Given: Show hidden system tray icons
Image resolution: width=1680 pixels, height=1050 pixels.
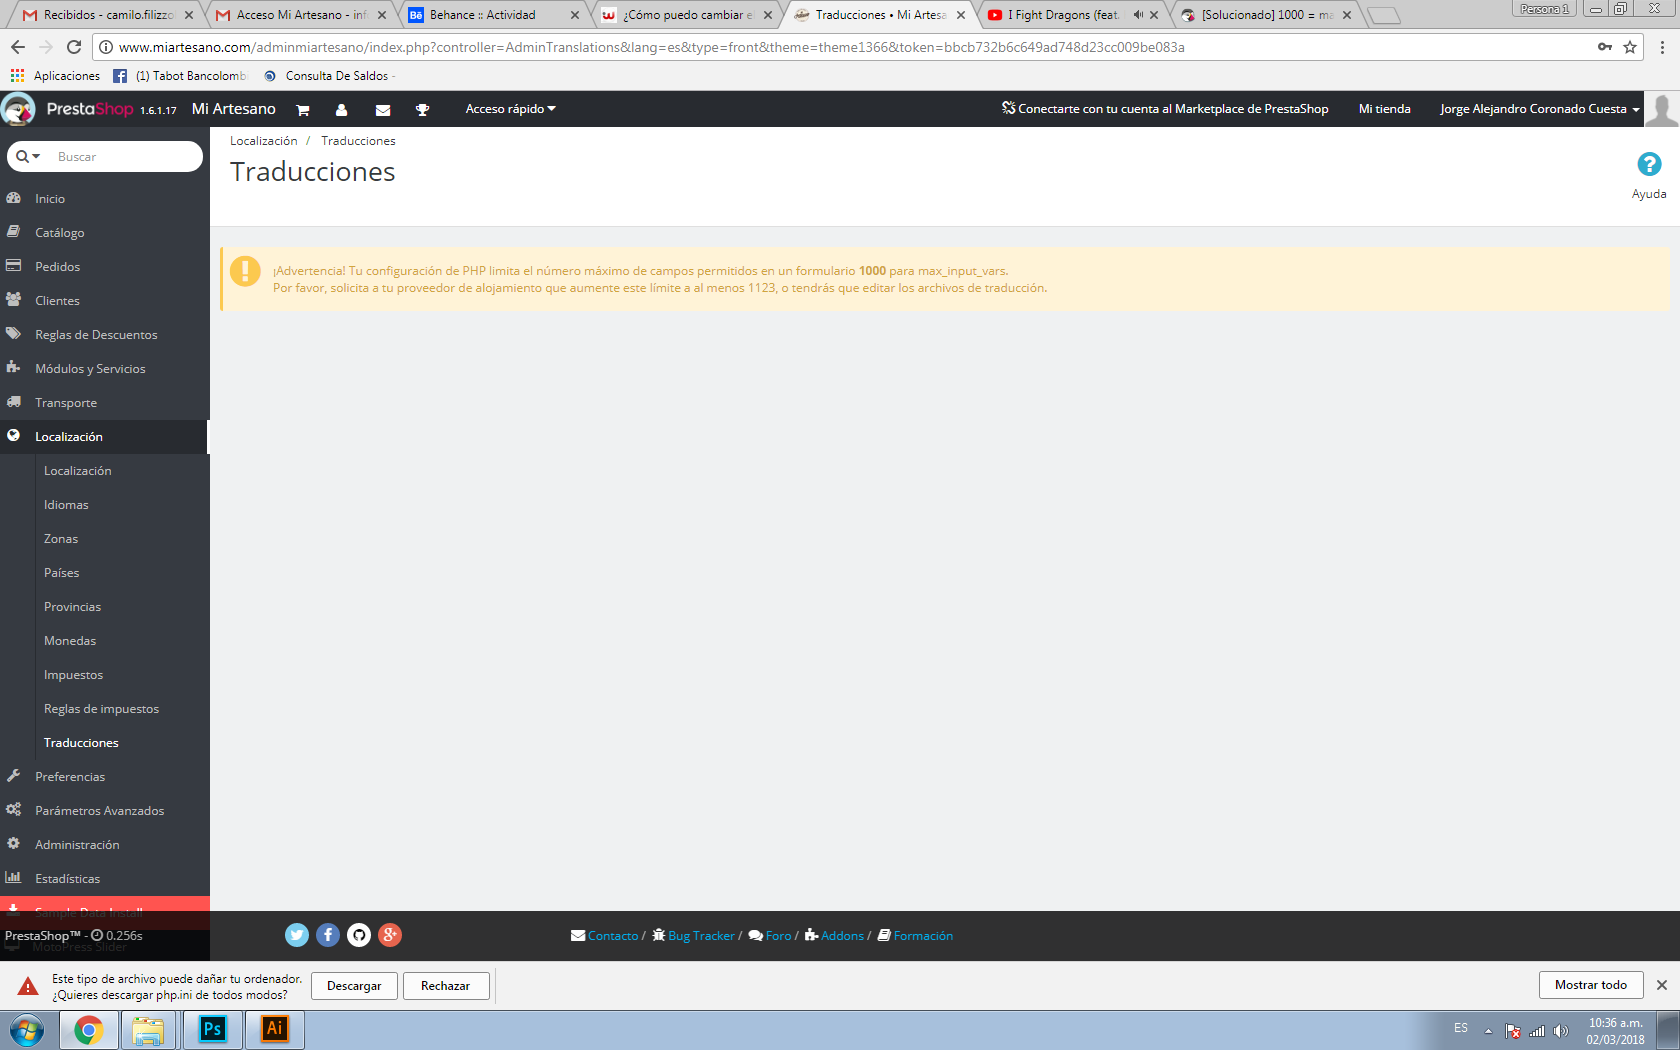Looking at the screenshot, I should (x=1488, y=1031).
